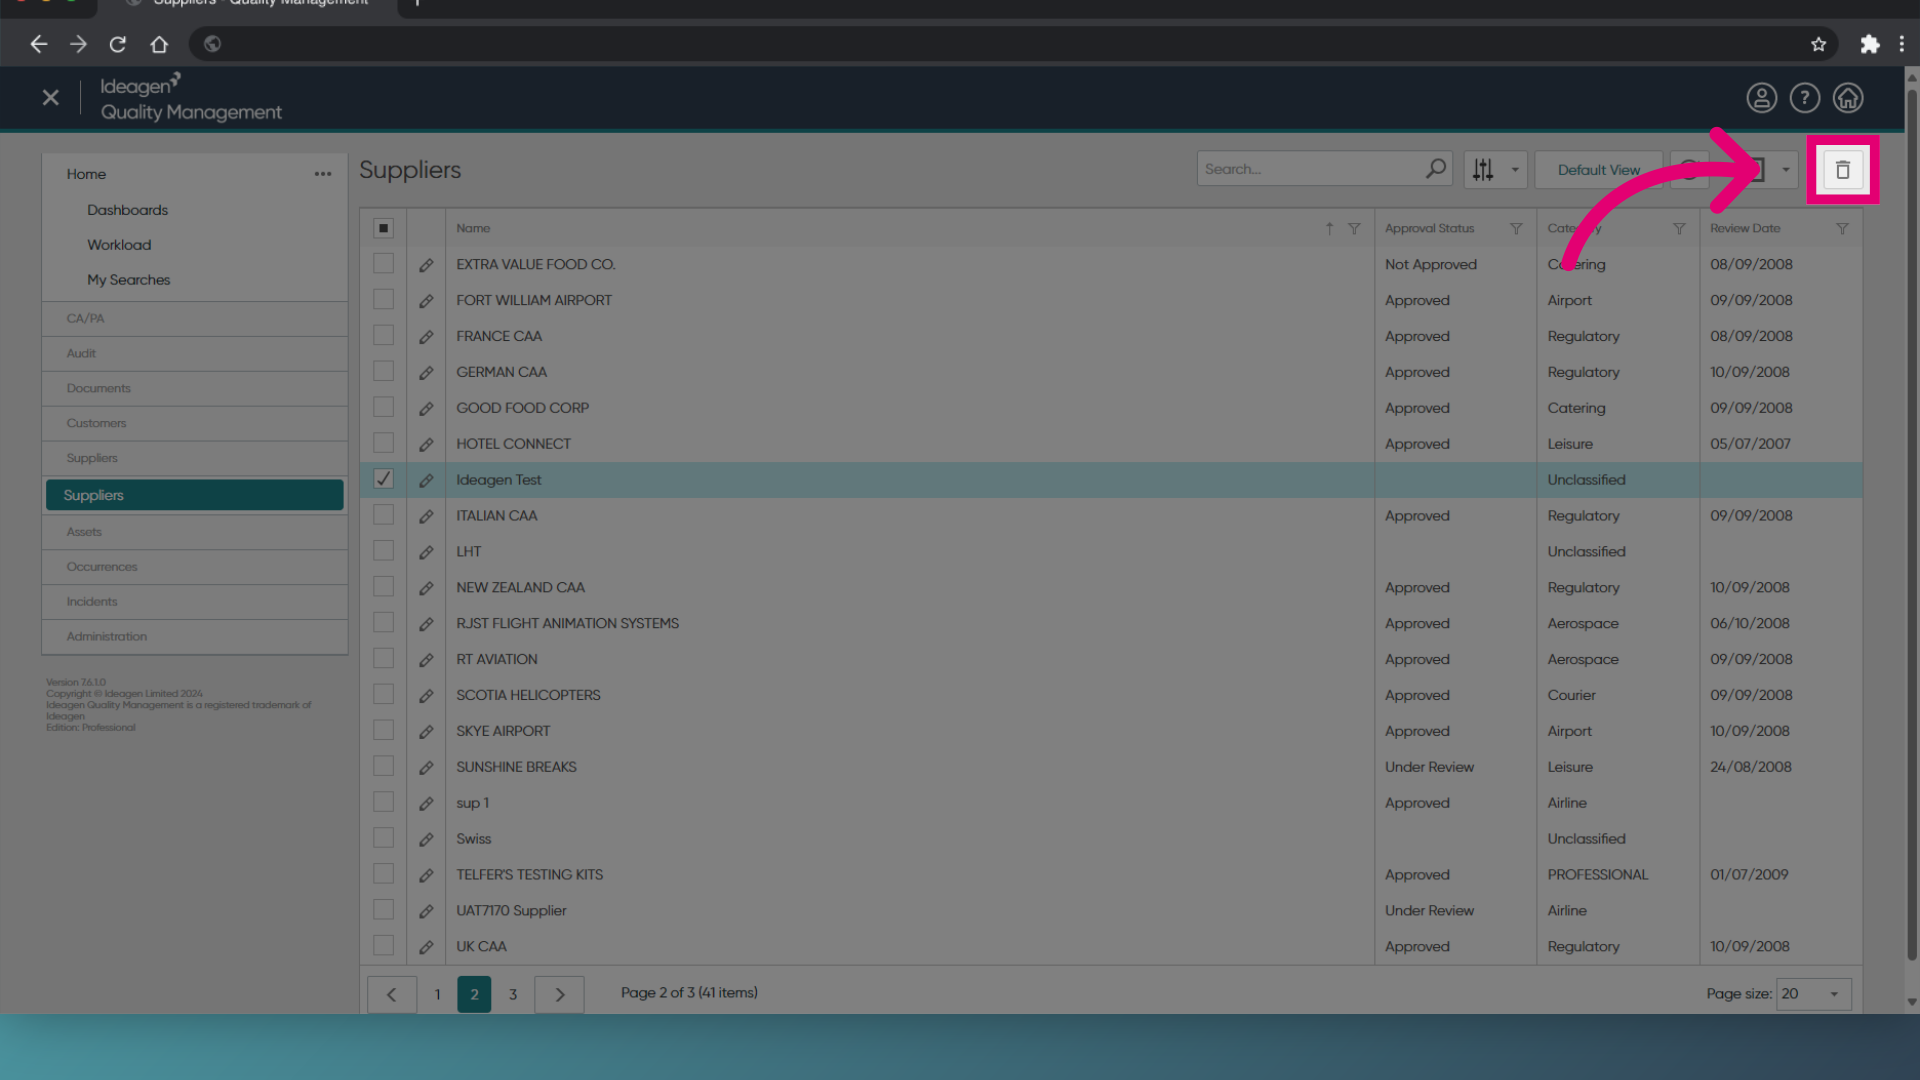Click the page vertical scrollbar
The width and height of the screenshot is (1920, 1080).
click(1911, 525)
